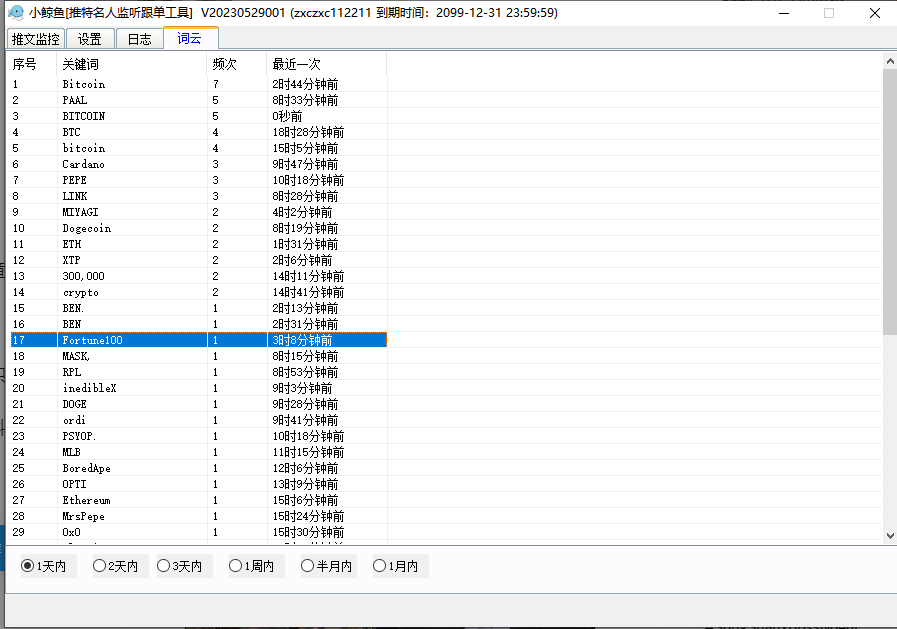
Task: Sort by the 关键词 column header
Action: pos(132,64)
